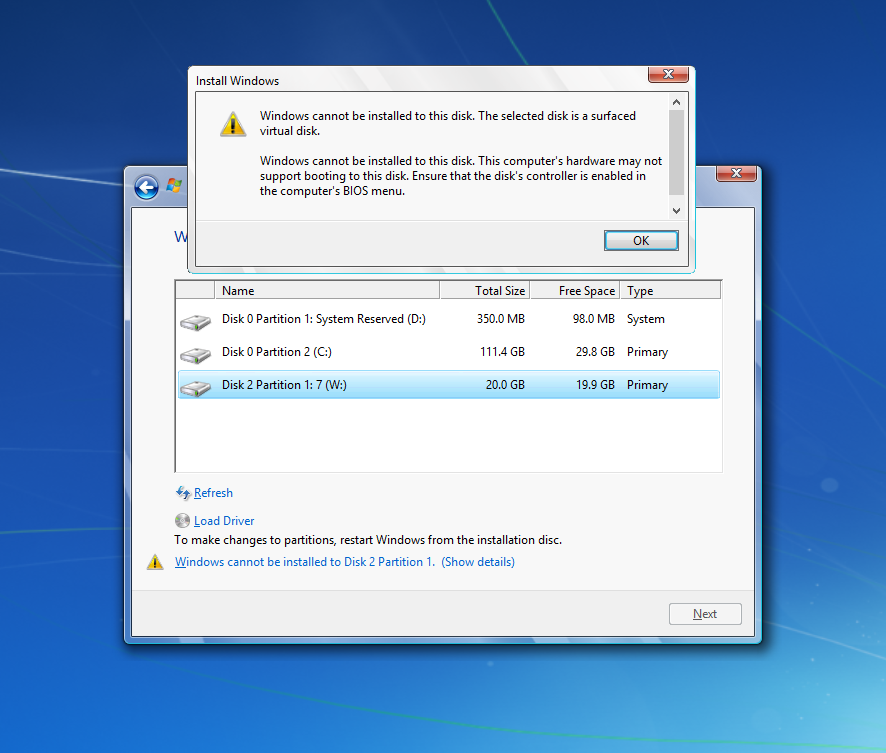Click the drive icon for System Reserved partition
Viewport: 886px width, 753px height.
(x=196, y=323)
